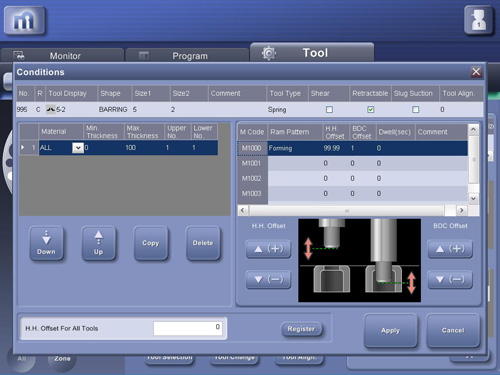
Task: Move the row with the Up arrow button
Action: (x=99, y=243)
